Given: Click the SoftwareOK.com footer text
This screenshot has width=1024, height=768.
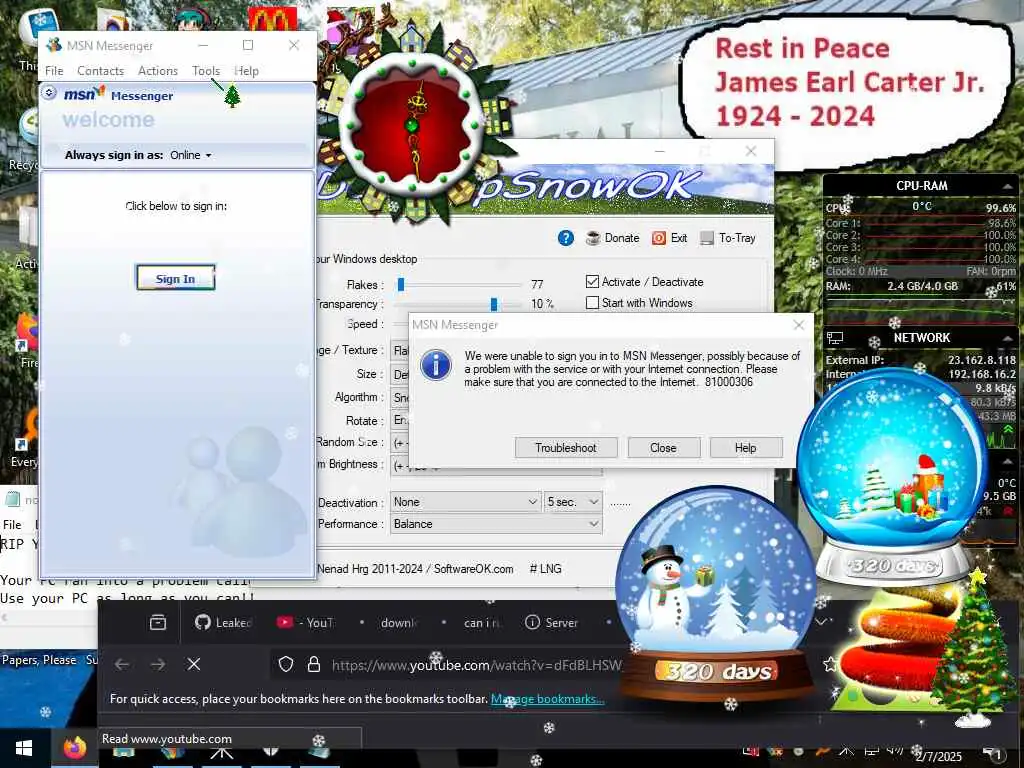Looking at the screenshot, I should pyautogui.click(x=473, y=569).
